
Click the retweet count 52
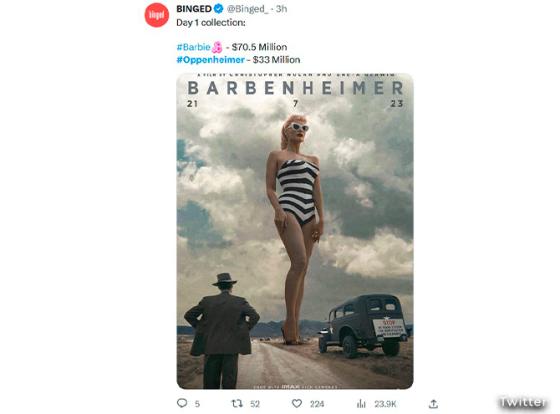tap(255, 404)
